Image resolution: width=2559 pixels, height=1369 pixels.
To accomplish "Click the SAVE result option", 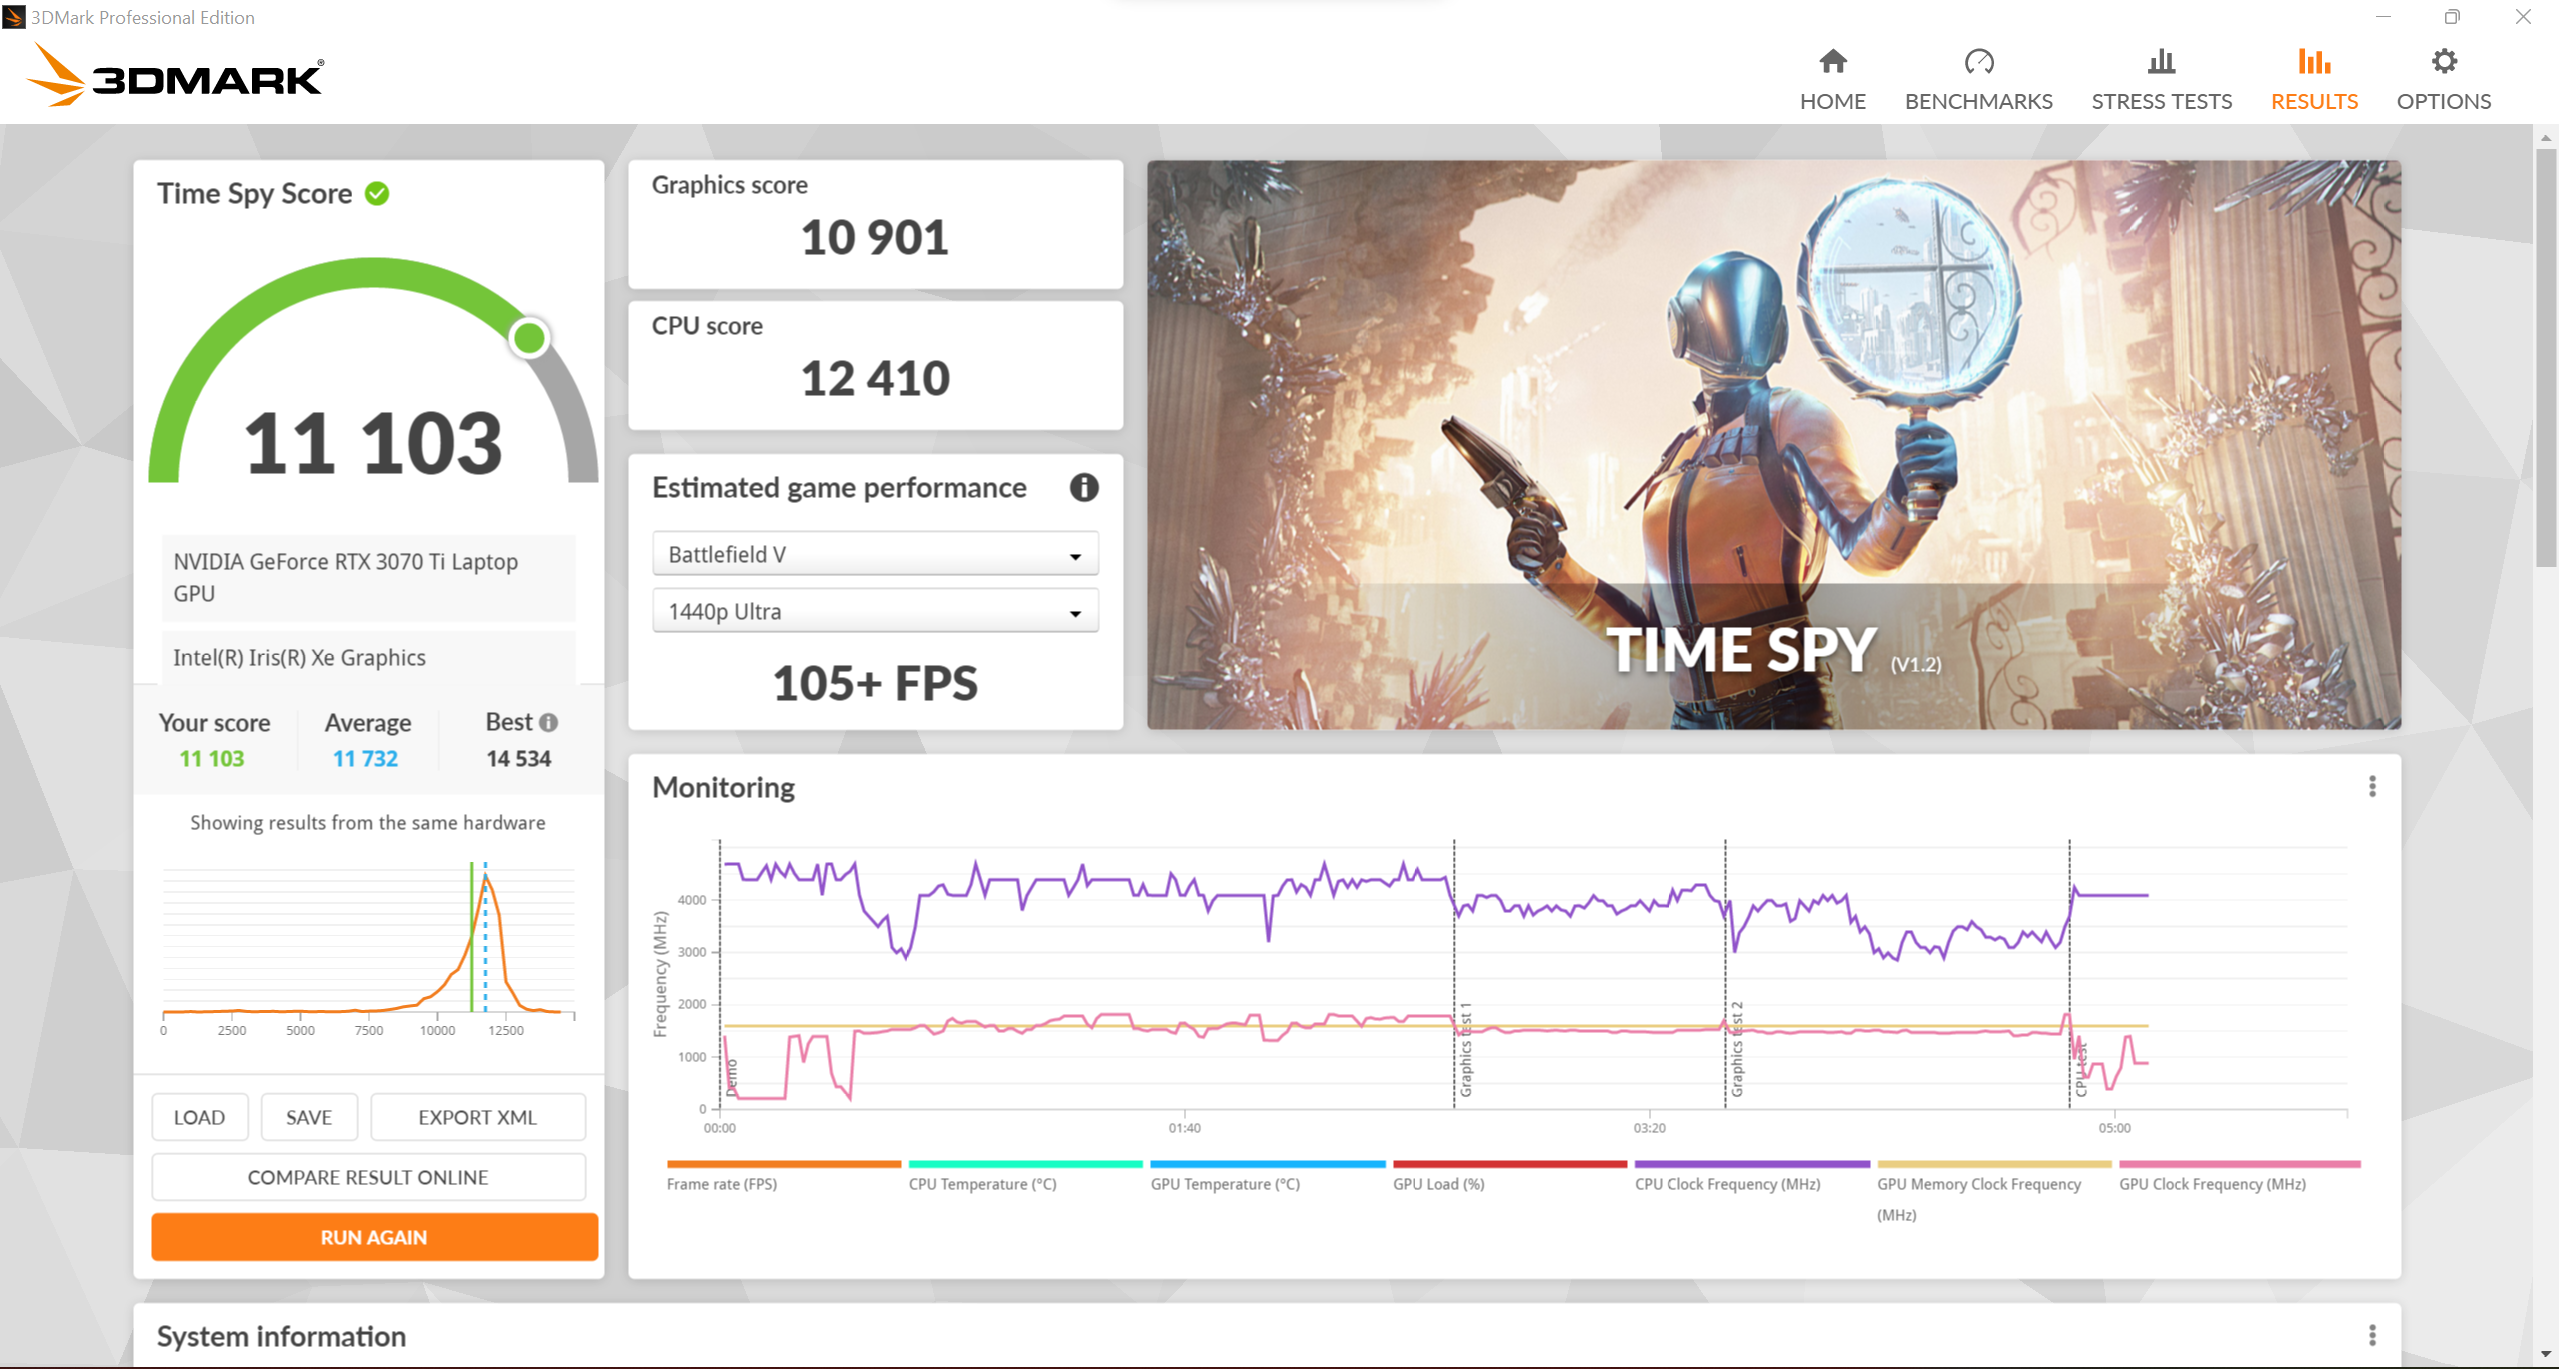I will pos(306,1117).
